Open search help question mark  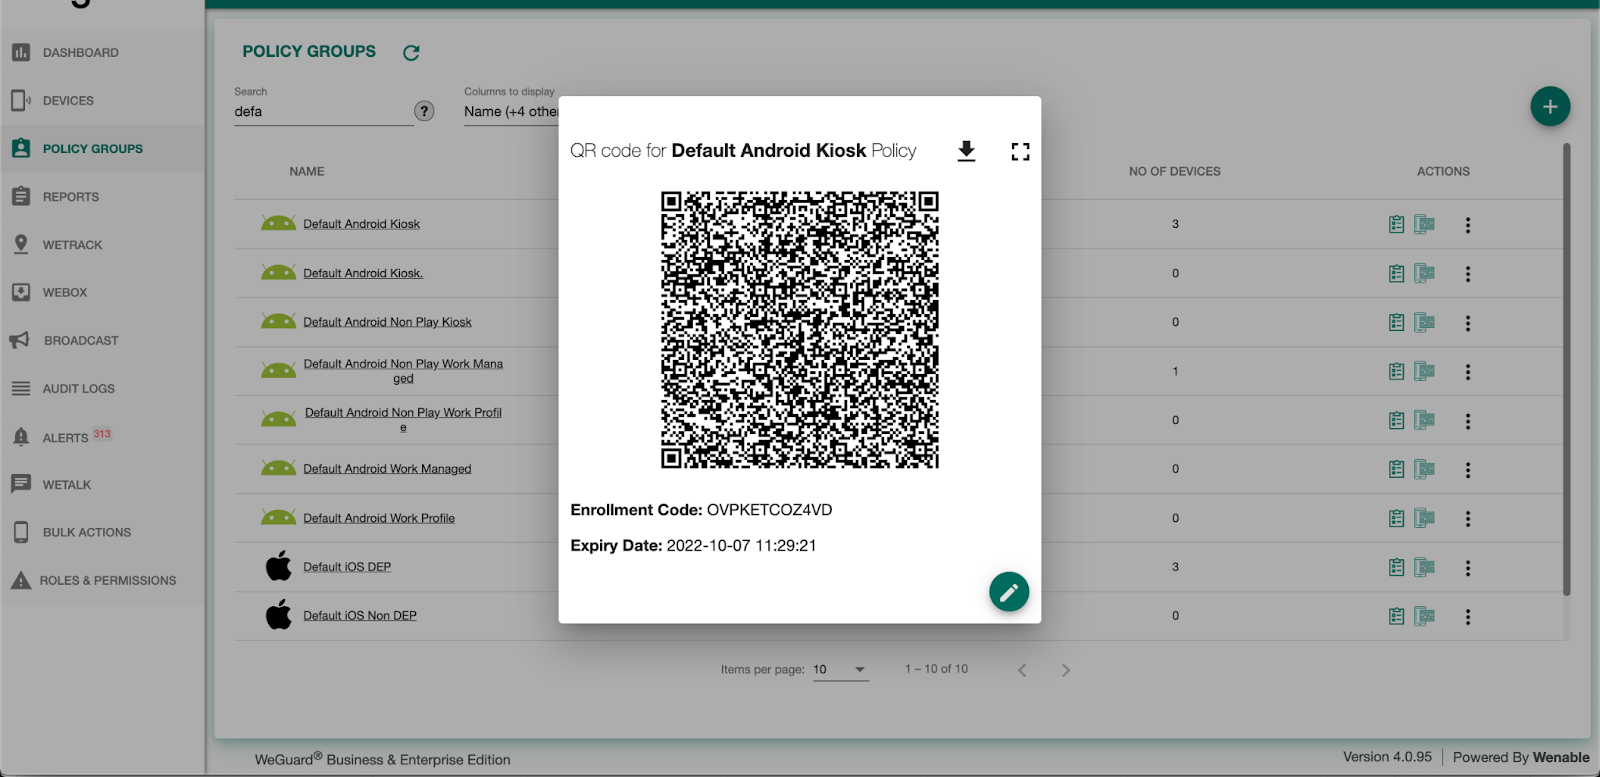[x=425, y=111]
